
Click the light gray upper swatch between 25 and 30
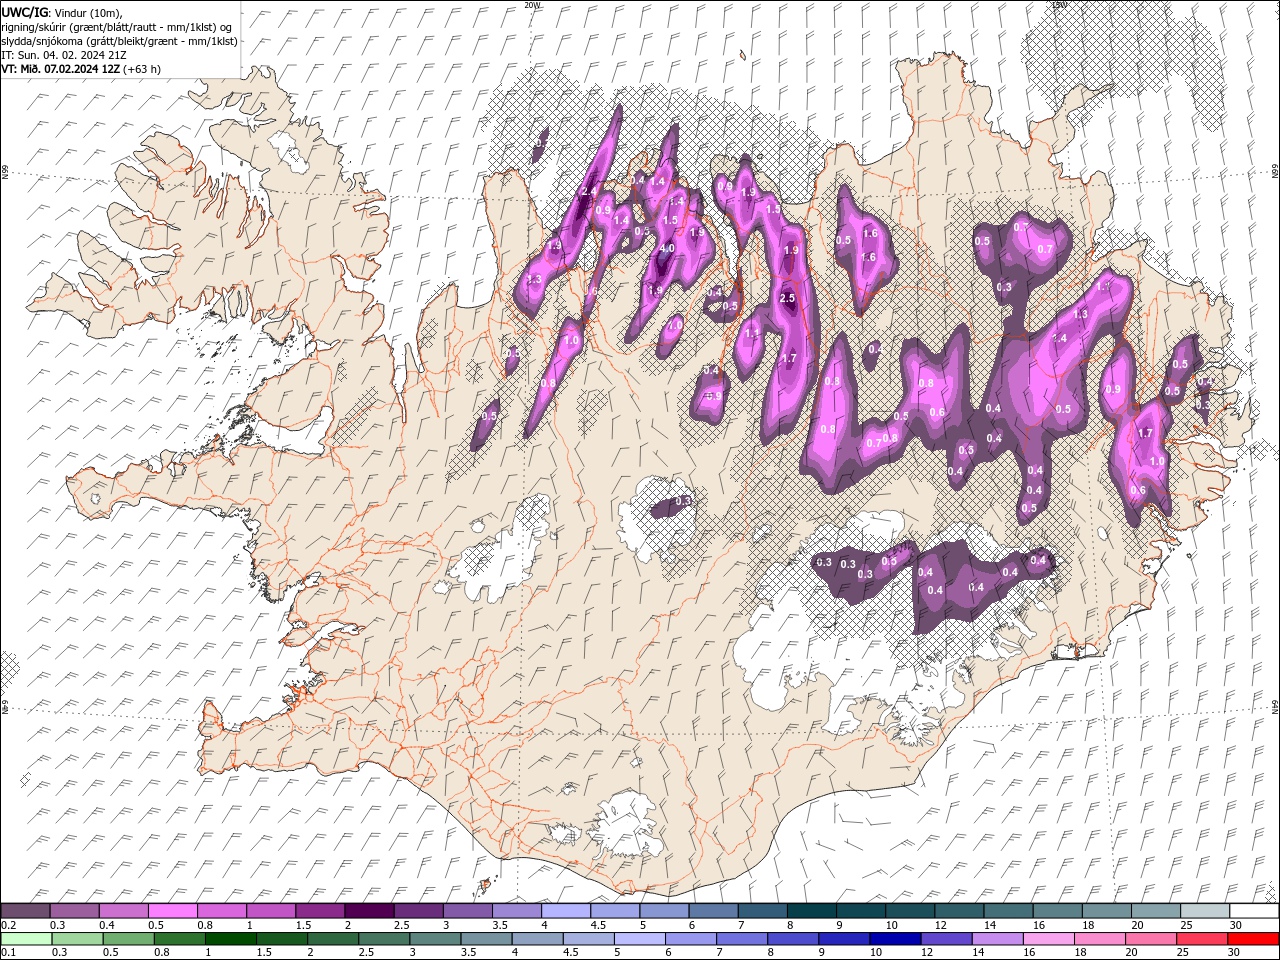(1204, 911)
